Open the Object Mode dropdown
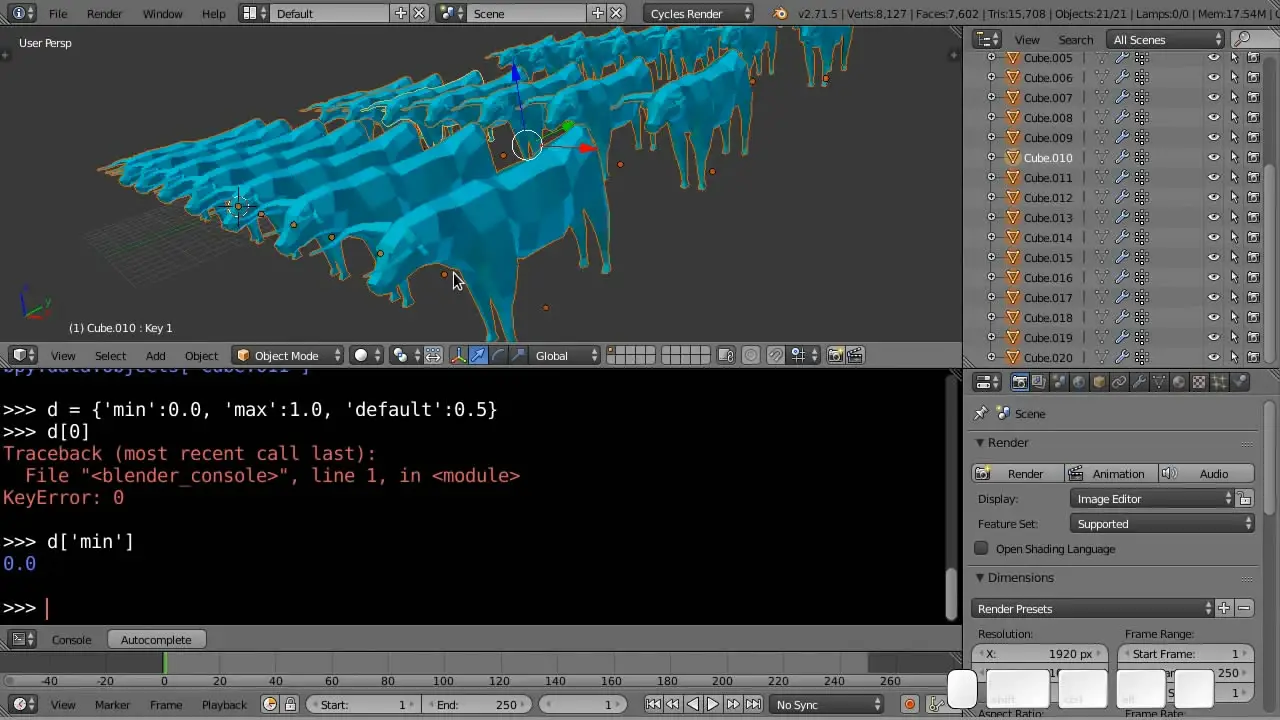Image resolution: width=1280 pixels, height=720 pixels. pos(288,355)
